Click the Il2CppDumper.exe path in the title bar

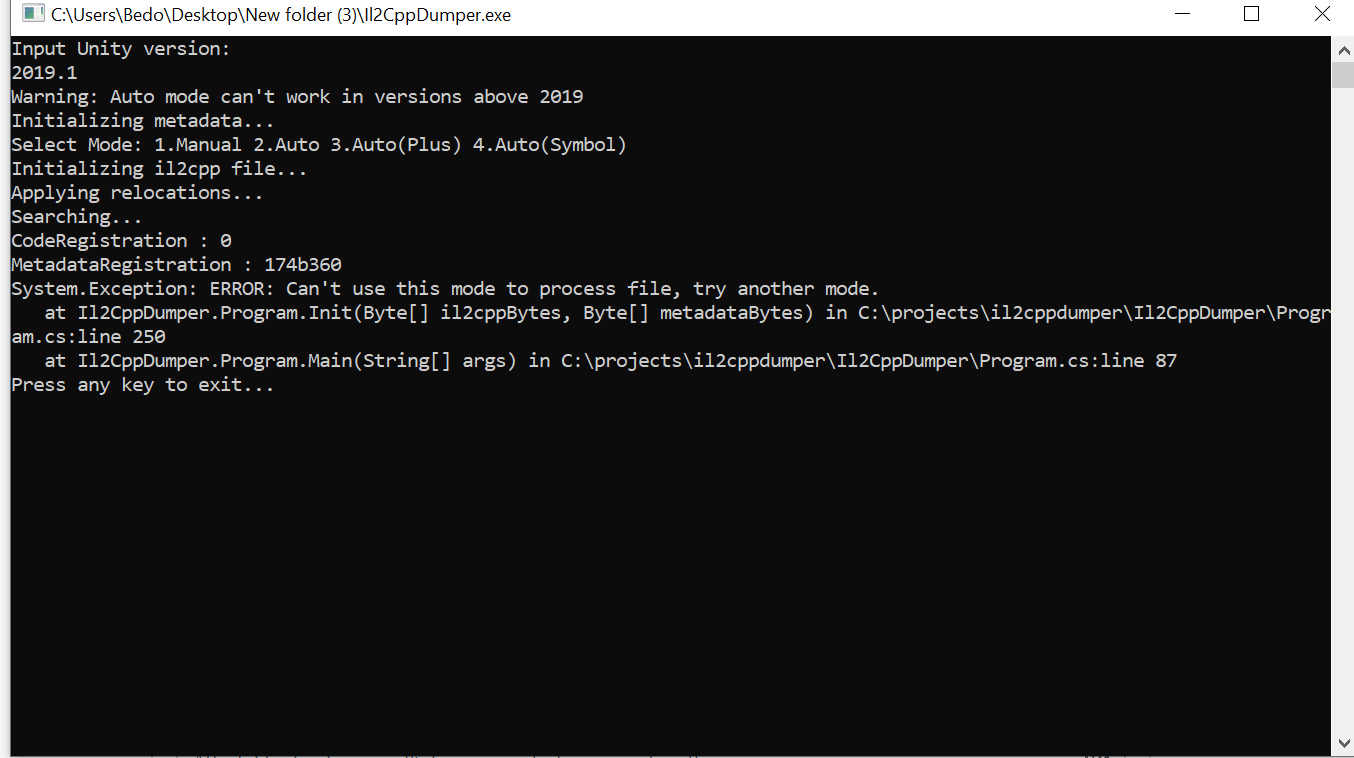280,14
